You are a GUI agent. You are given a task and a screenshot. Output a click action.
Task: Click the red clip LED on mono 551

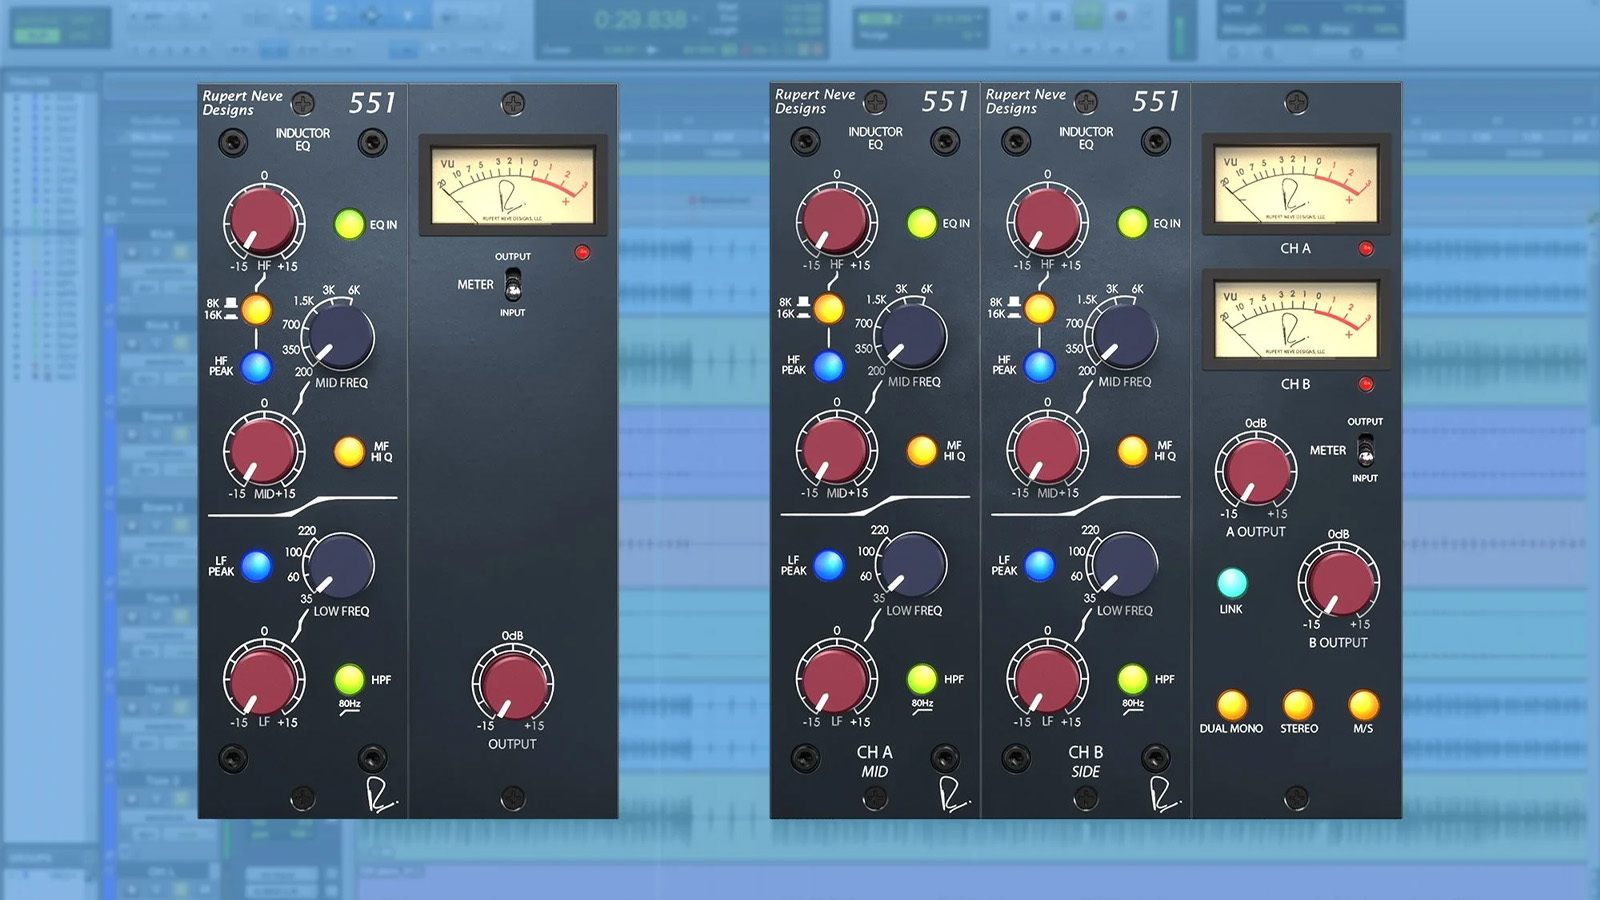[x=582, y=252]
